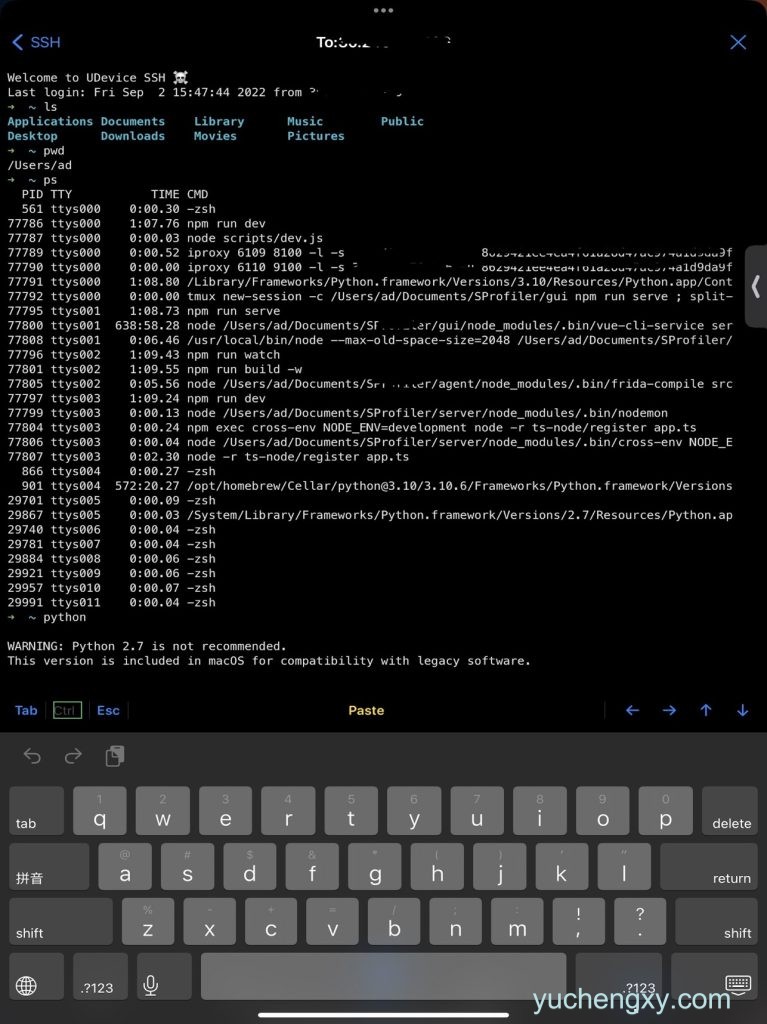Go back to the SSH list
Viewport: 767px width, 1024px height.
coord(36,42)
